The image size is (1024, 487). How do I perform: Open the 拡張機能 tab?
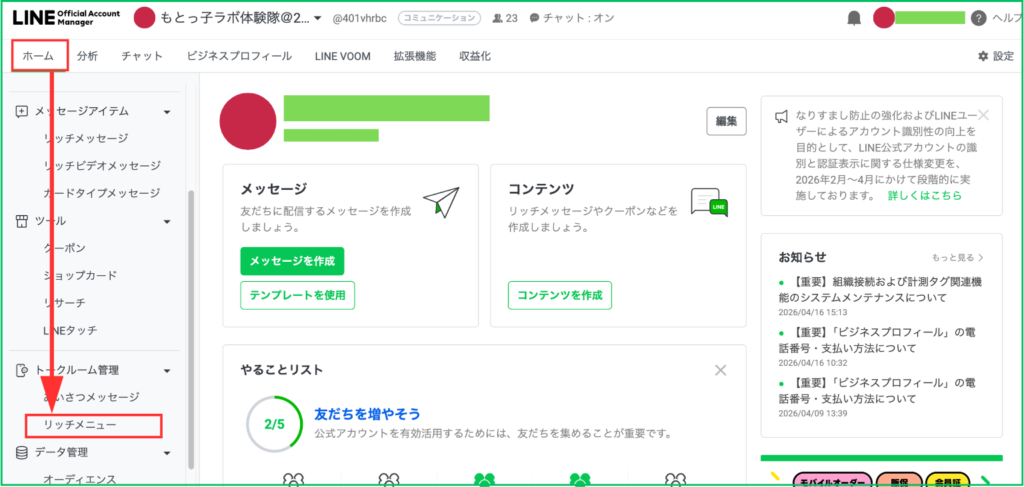pyautogui.click(x=414, y=56)
